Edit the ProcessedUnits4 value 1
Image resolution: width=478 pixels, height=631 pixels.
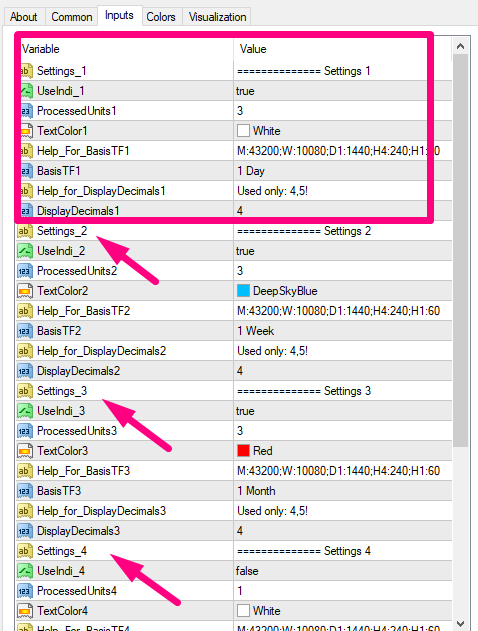342,591
